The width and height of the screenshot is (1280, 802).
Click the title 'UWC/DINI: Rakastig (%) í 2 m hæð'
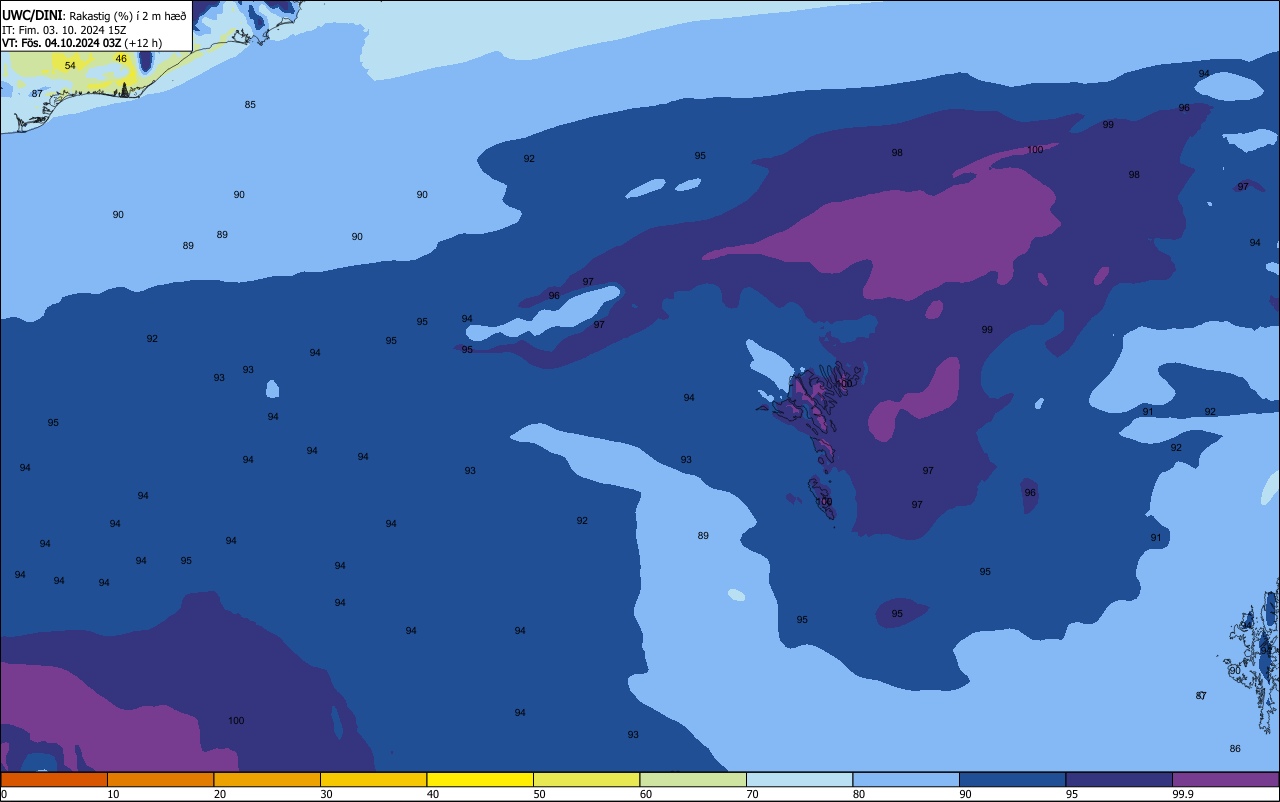(94, 16)
